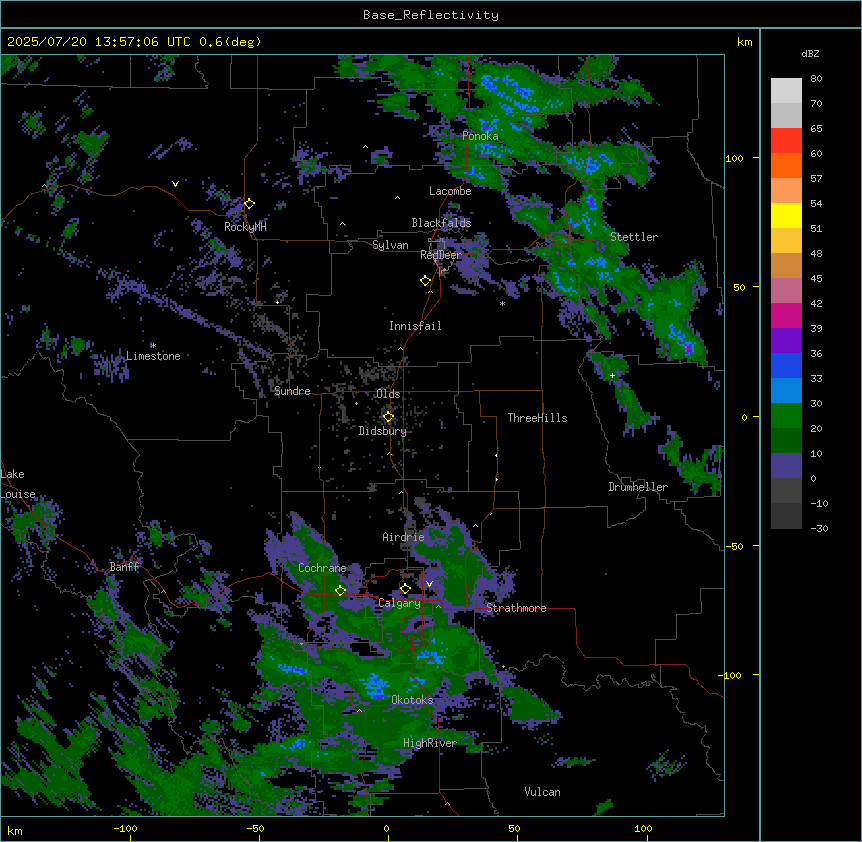Screen dimensions: 862x842
Task: Select the yellow diamond between Olds and Didsbury
Action: (x=388, y=417)
